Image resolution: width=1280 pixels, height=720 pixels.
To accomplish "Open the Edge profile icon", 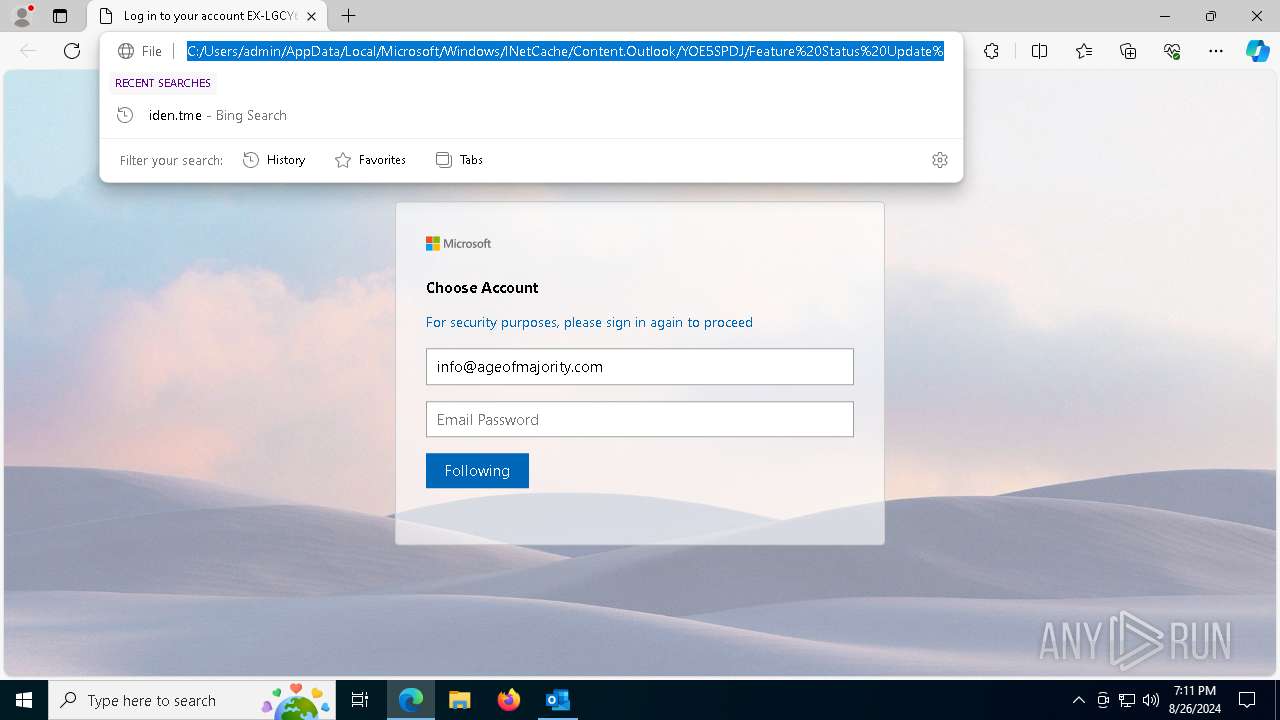I will (x=22, y=16).
